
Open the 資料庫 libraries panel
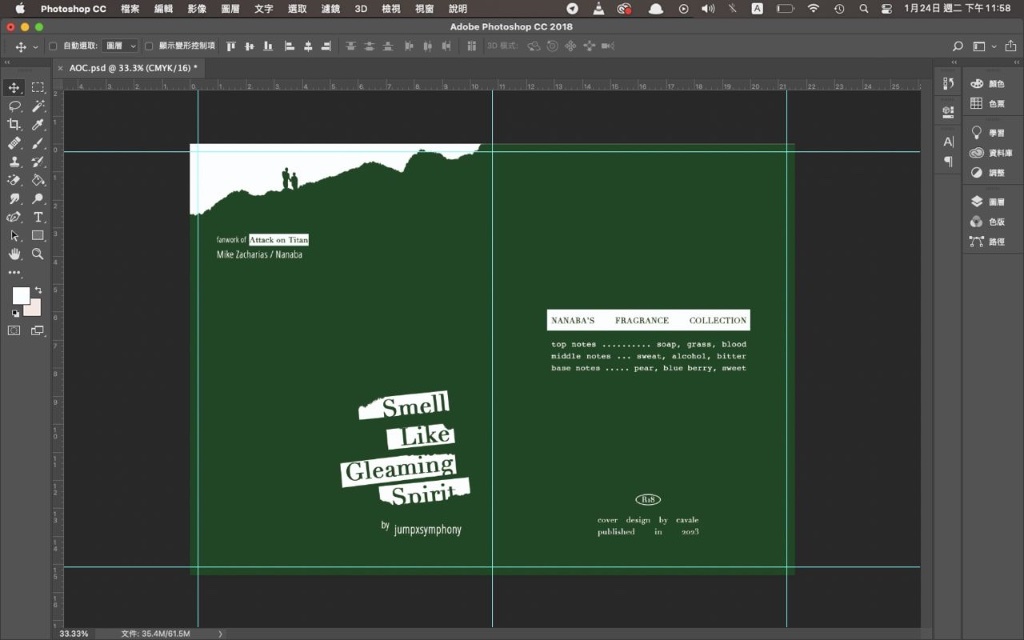coord(991,153)
